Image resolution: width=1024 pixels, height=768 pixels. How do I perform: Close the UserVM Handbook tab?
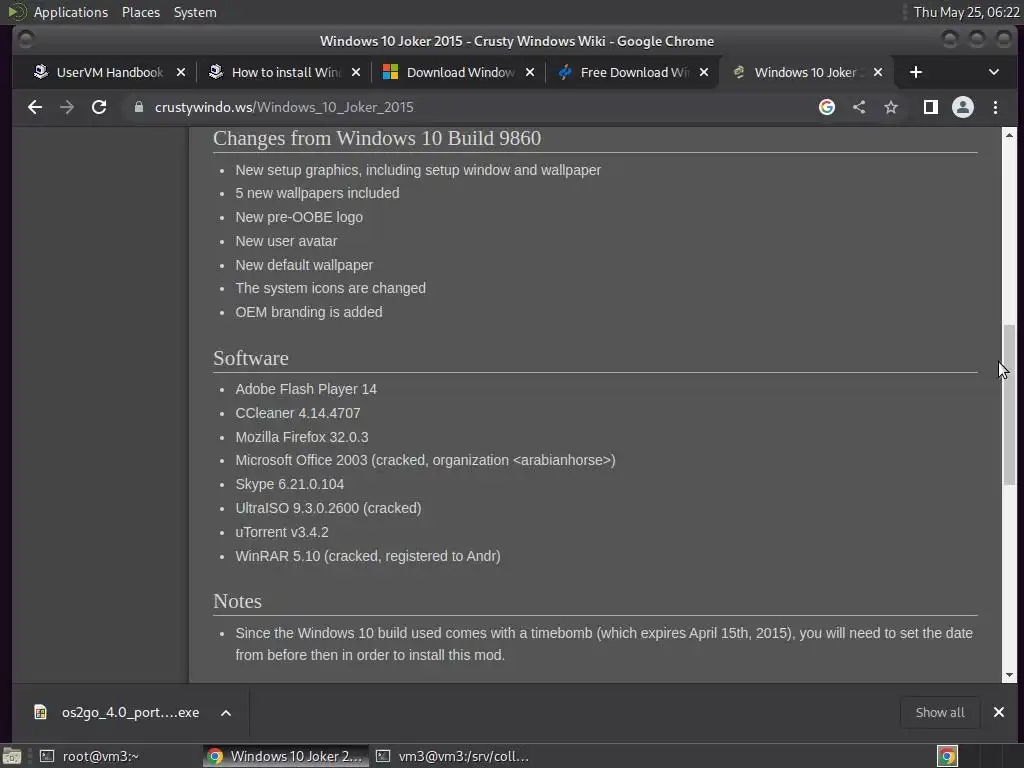(x=181, y=72)
